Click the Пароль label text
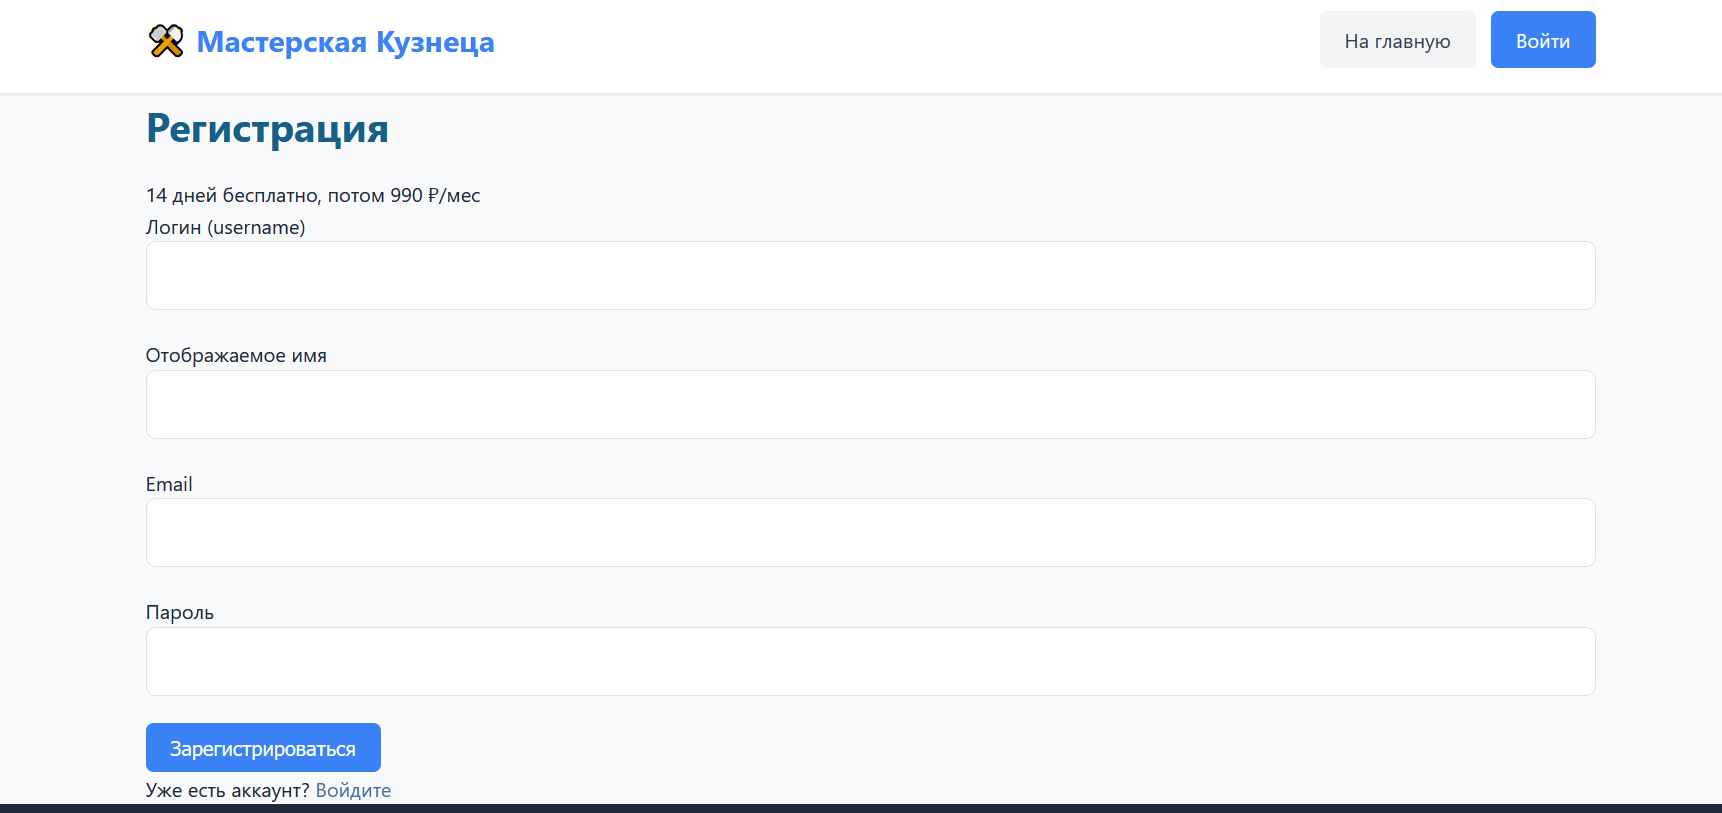The height and width of the screenshot is (813, 1722). coord(180,613)
